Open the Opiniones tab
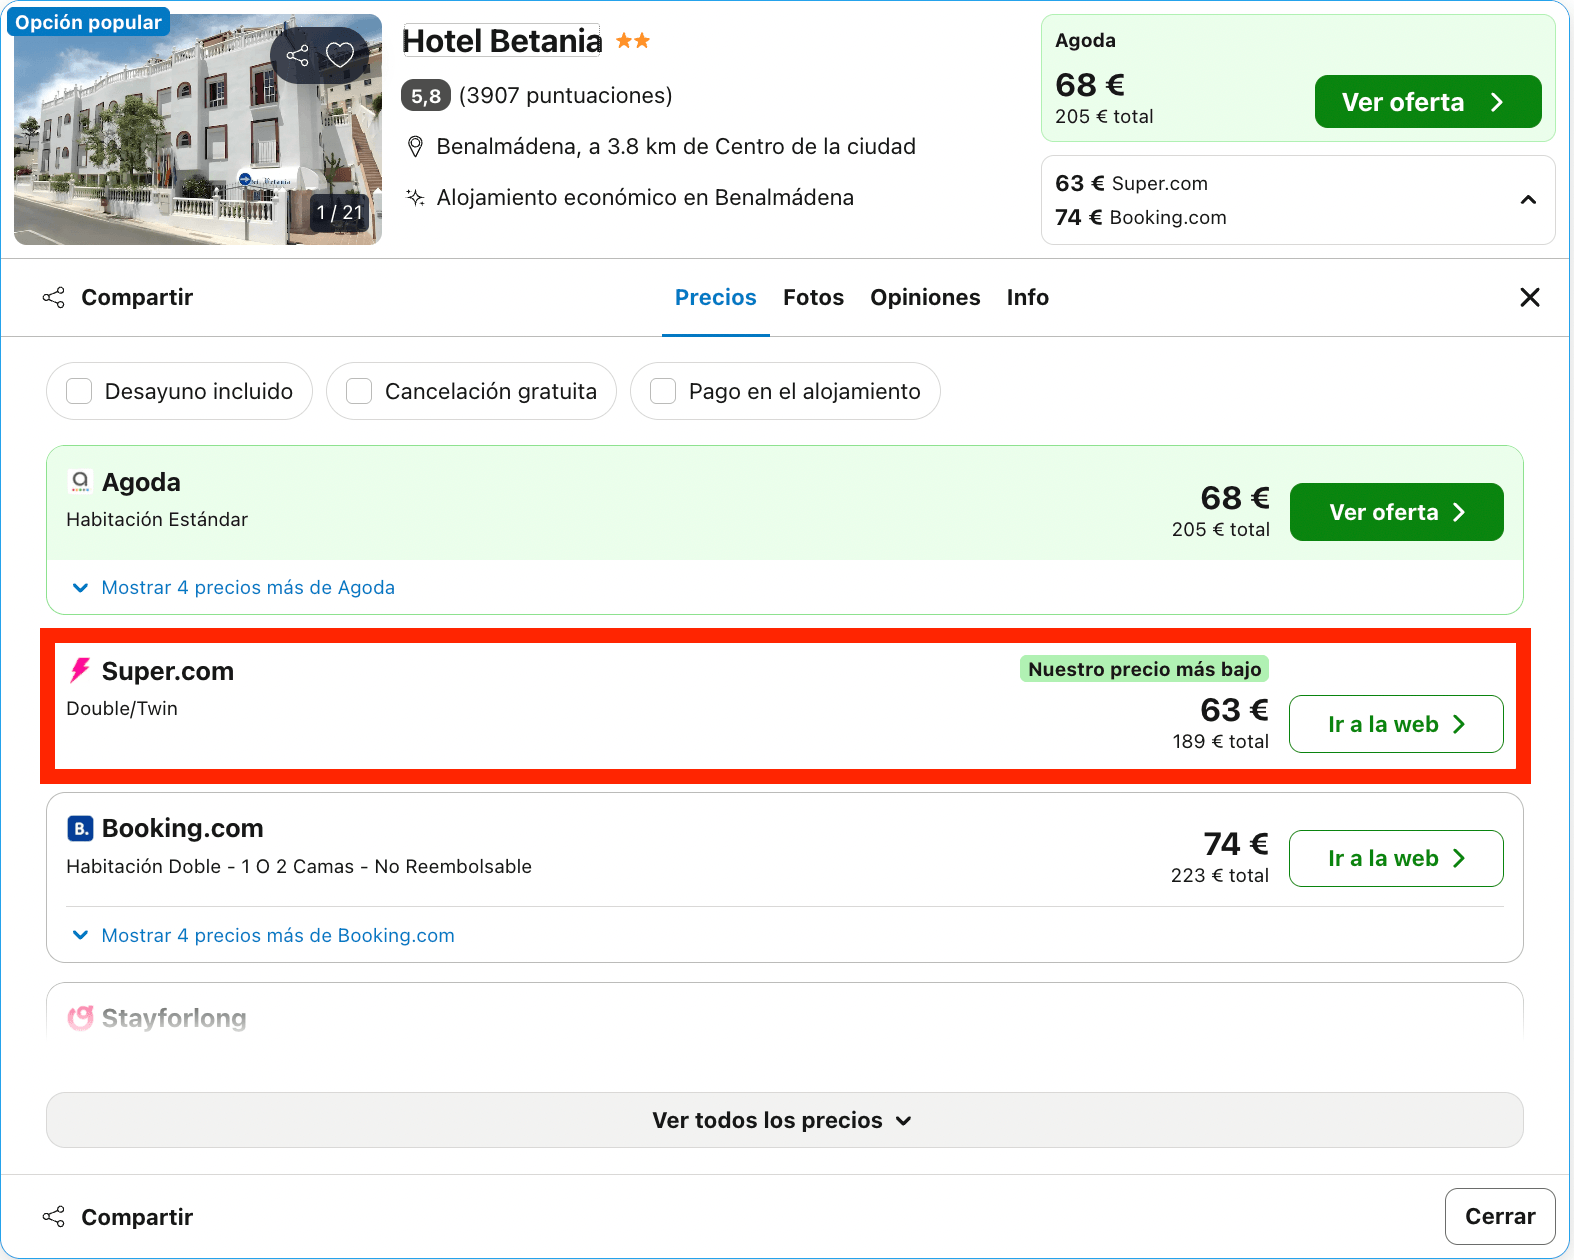Image resolution: width=1574 pixels, height=1260 pixels. coord(925,297)
